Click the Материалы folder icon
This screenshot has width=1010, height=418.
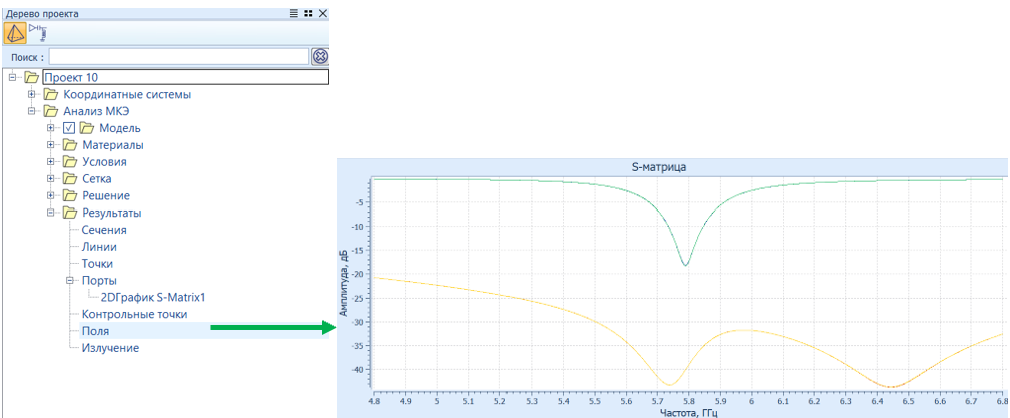(x=70, y=145)
